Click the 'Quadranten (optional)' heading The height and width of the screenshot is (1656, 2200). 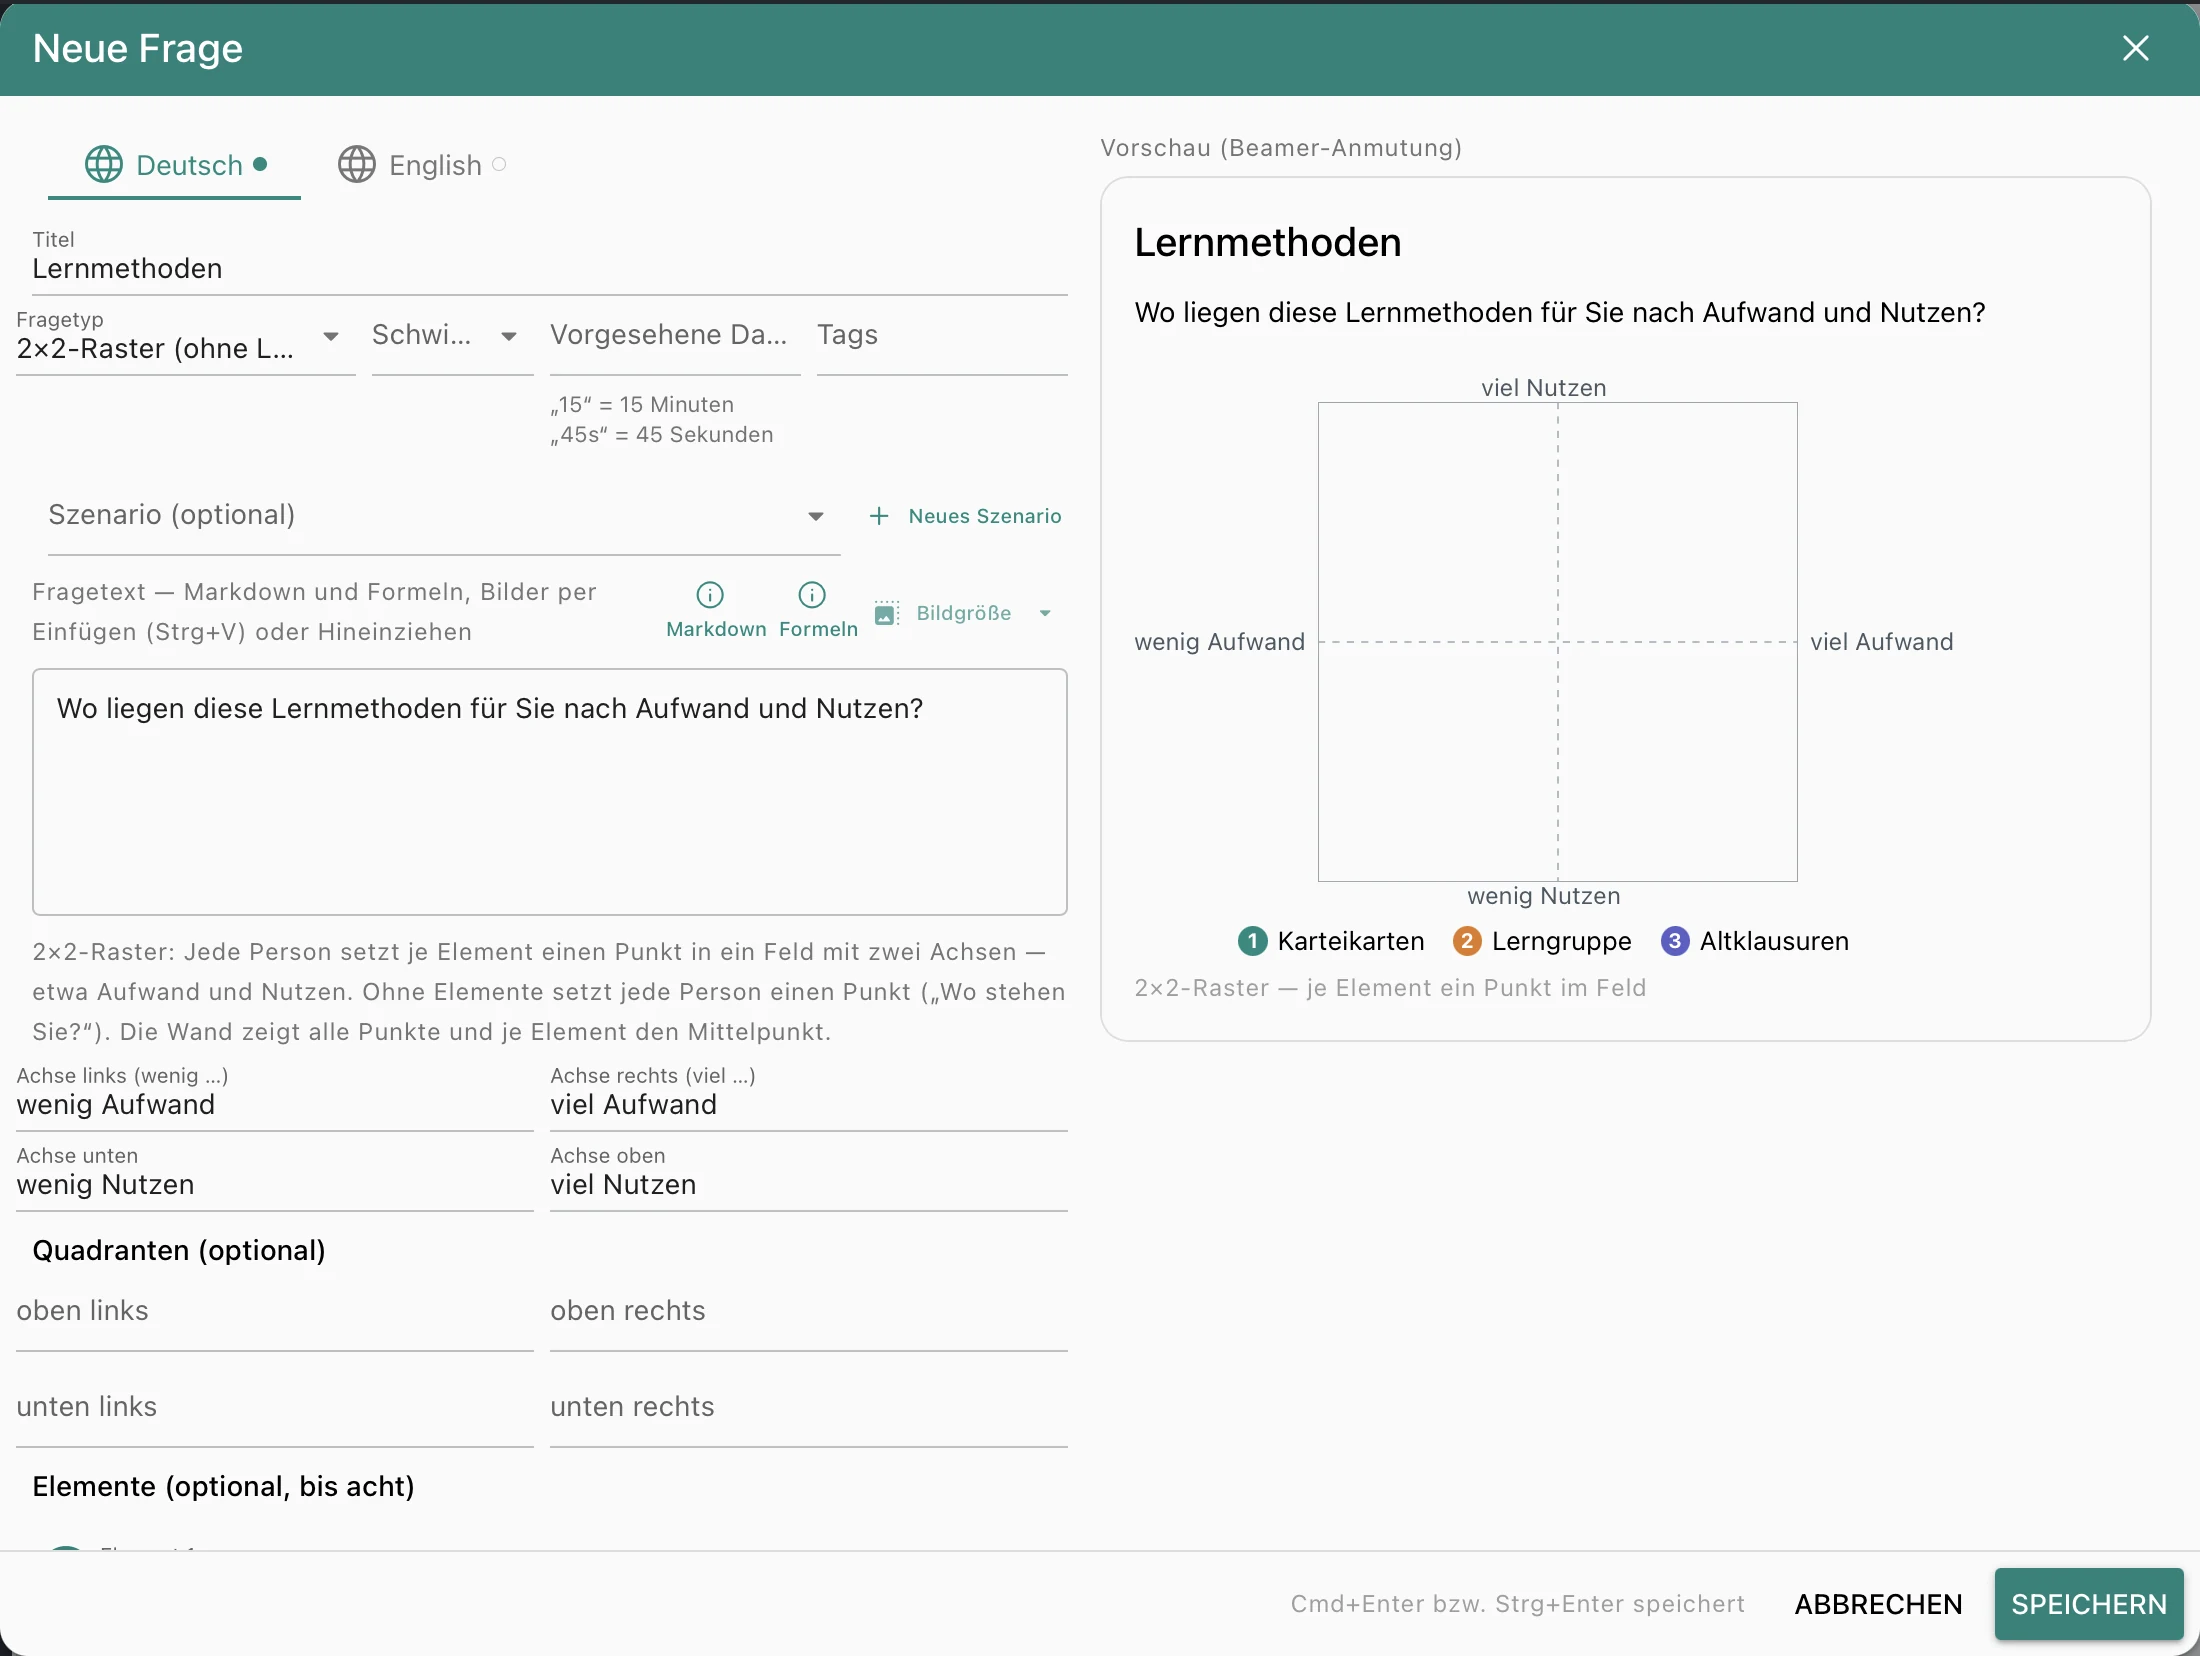179,1251
